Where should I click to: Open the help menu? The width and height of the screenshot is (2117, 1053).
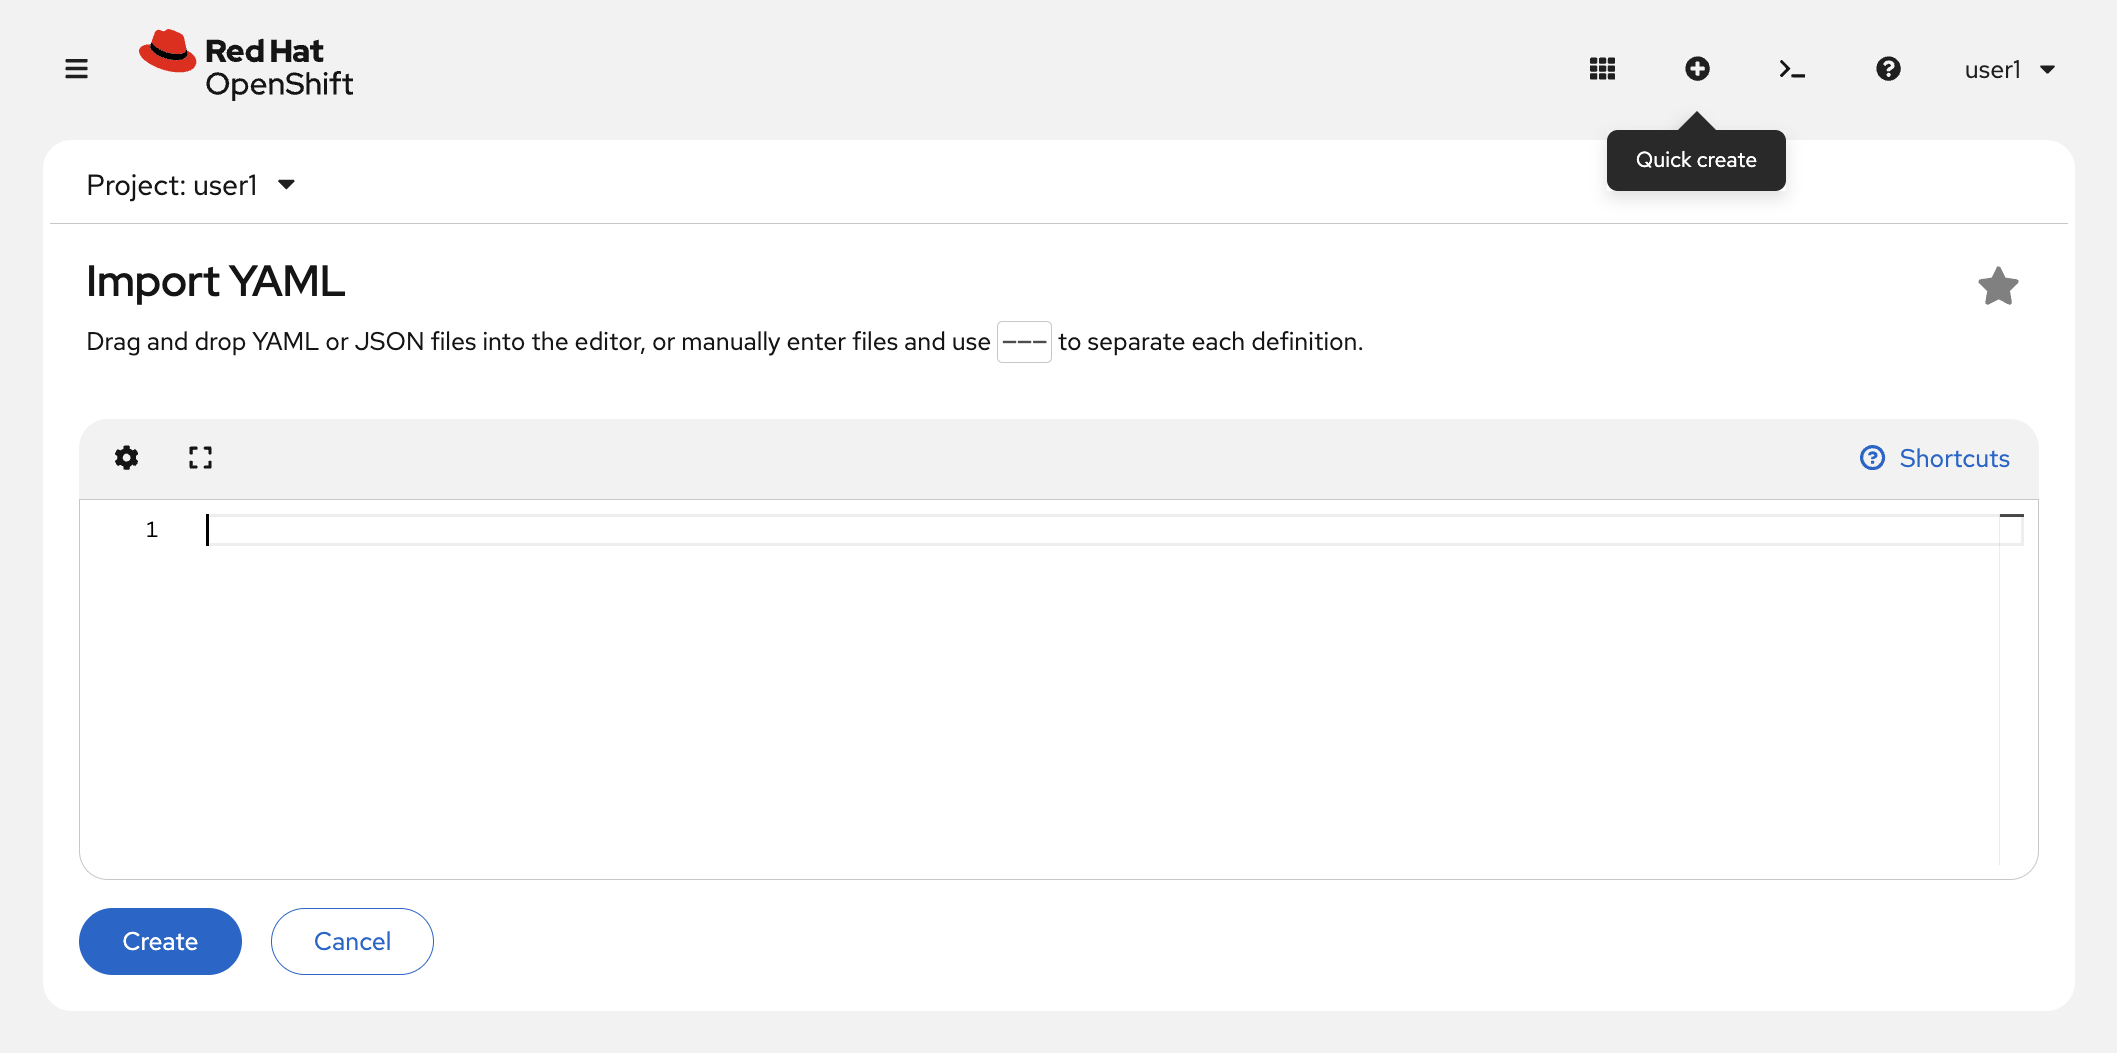point(1888,68)
